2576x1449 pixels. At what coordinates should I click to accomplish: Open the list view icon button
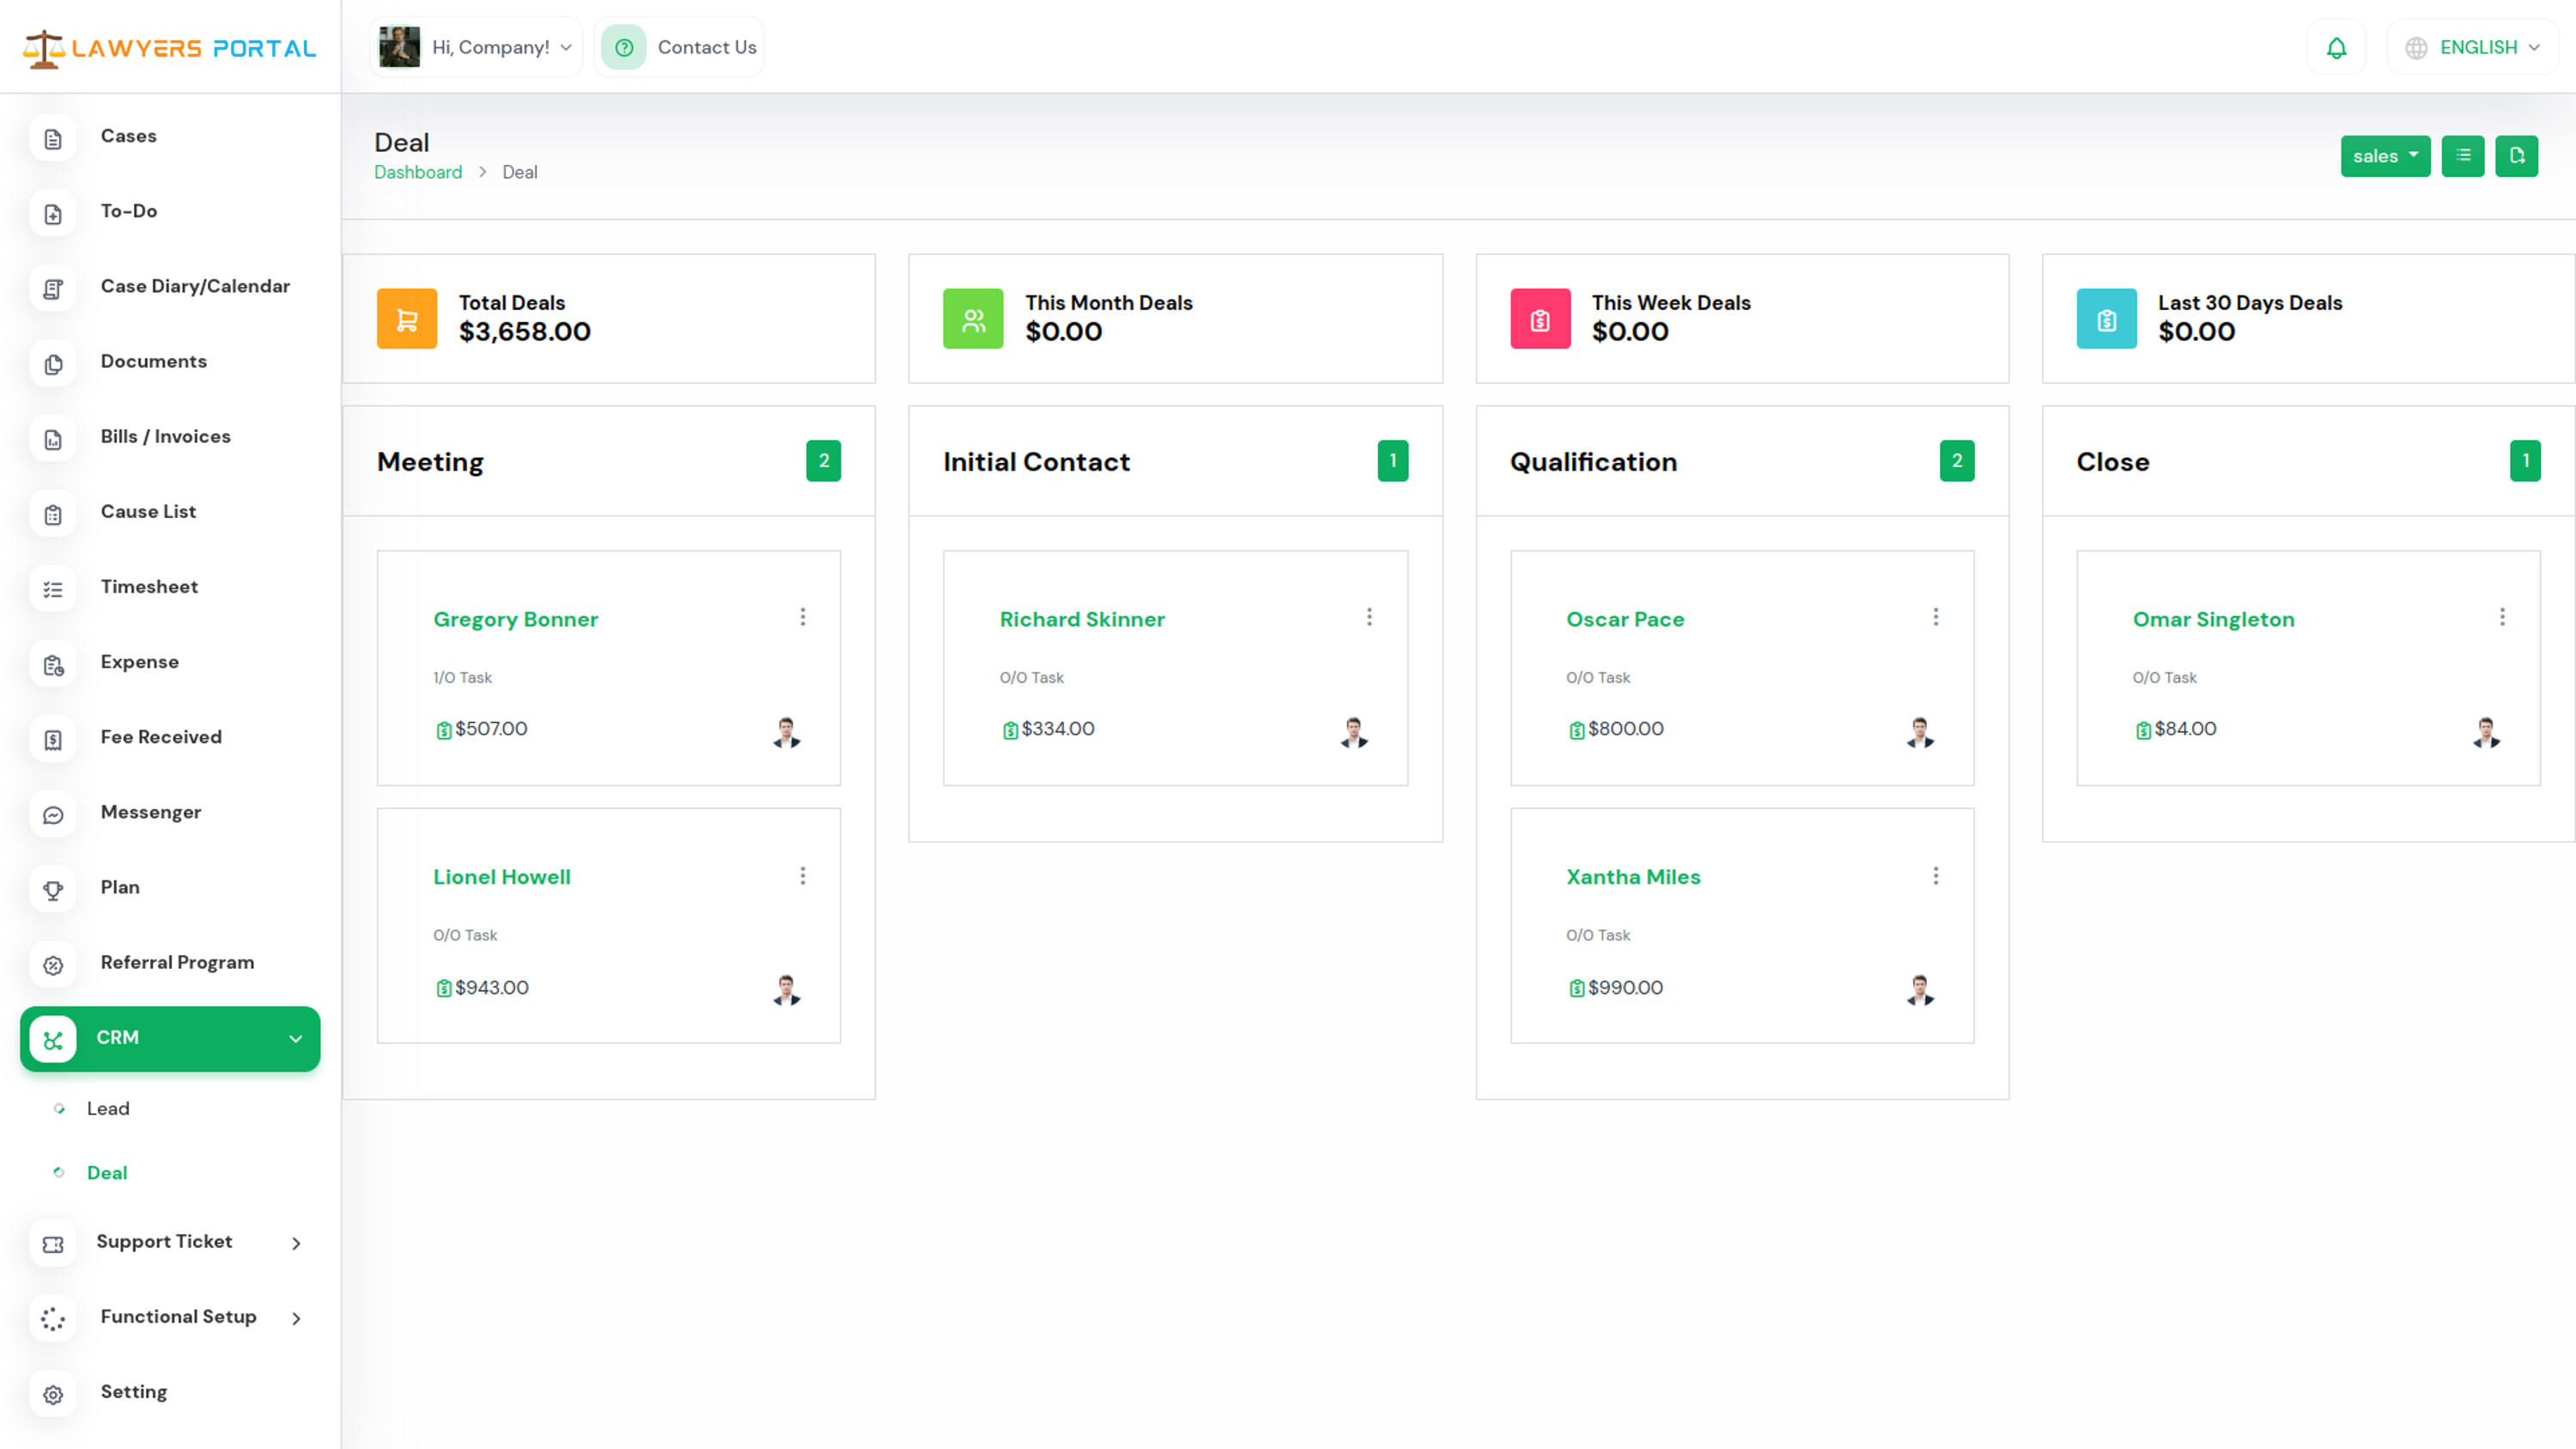pyautogui.click(x=2462, y=156)
